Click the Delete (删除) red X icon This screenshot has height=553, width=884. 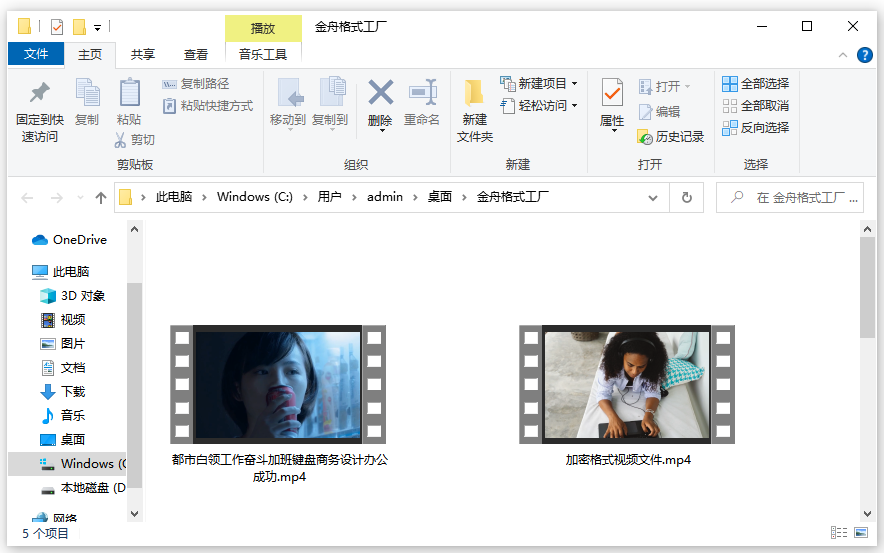click(381, 92)
